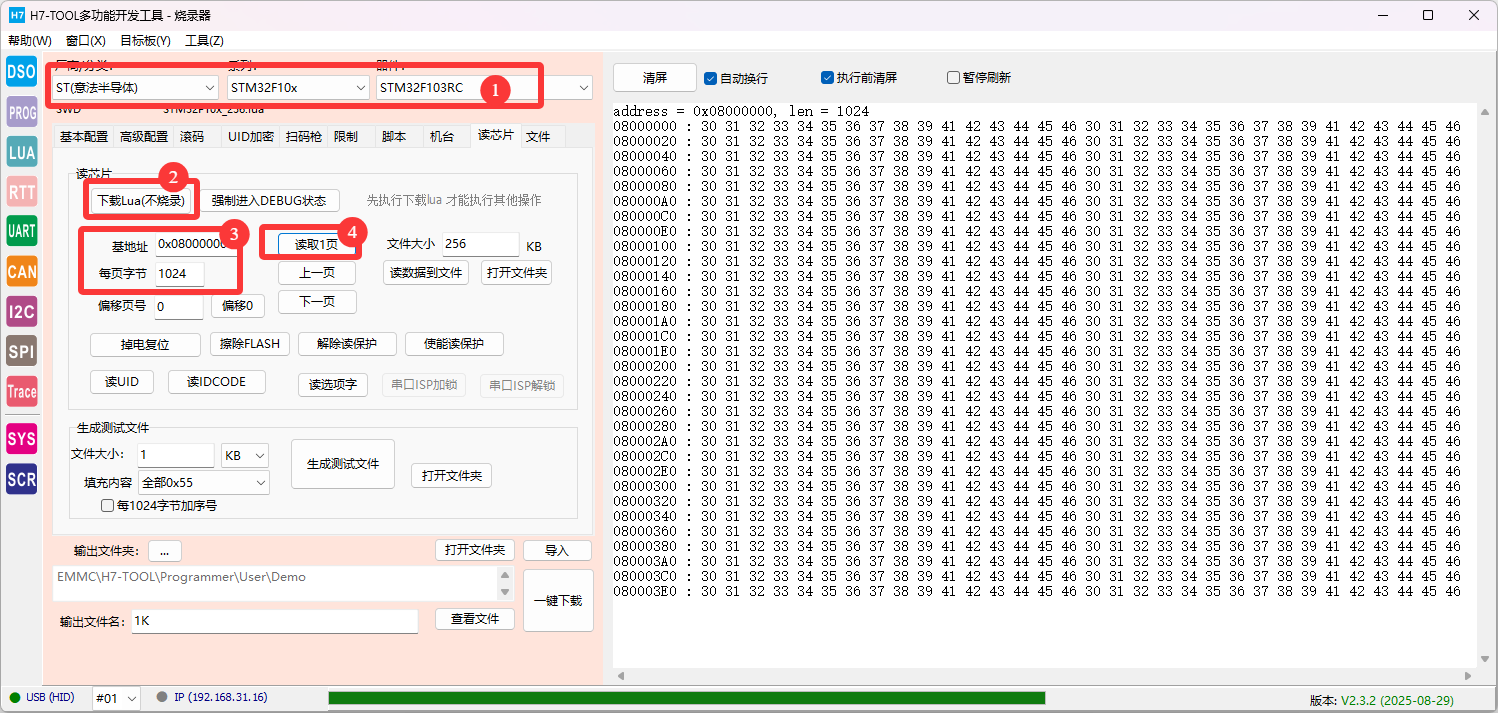Expand the ST(意法半导体) manufacturer dropdown

coord(135,88)
